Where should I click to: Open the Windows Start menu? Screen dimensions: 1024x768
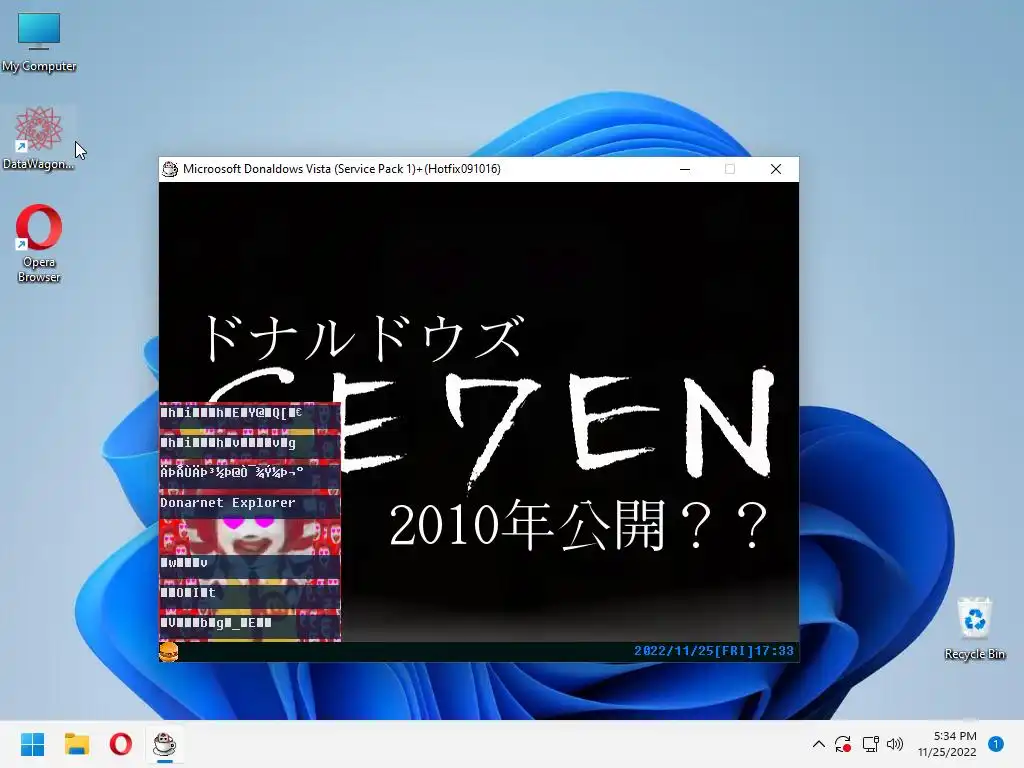pos(33,744)
